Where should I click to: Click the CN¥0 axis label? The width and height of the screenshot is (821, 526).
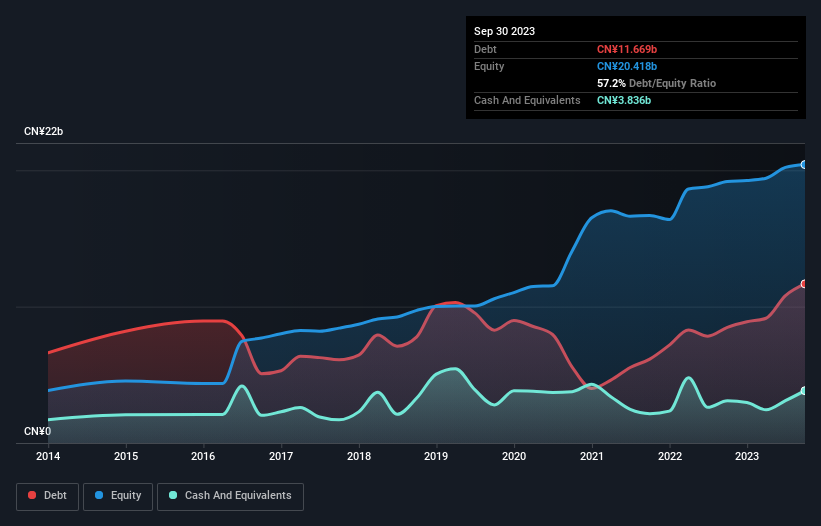click(x=38, y=431)
